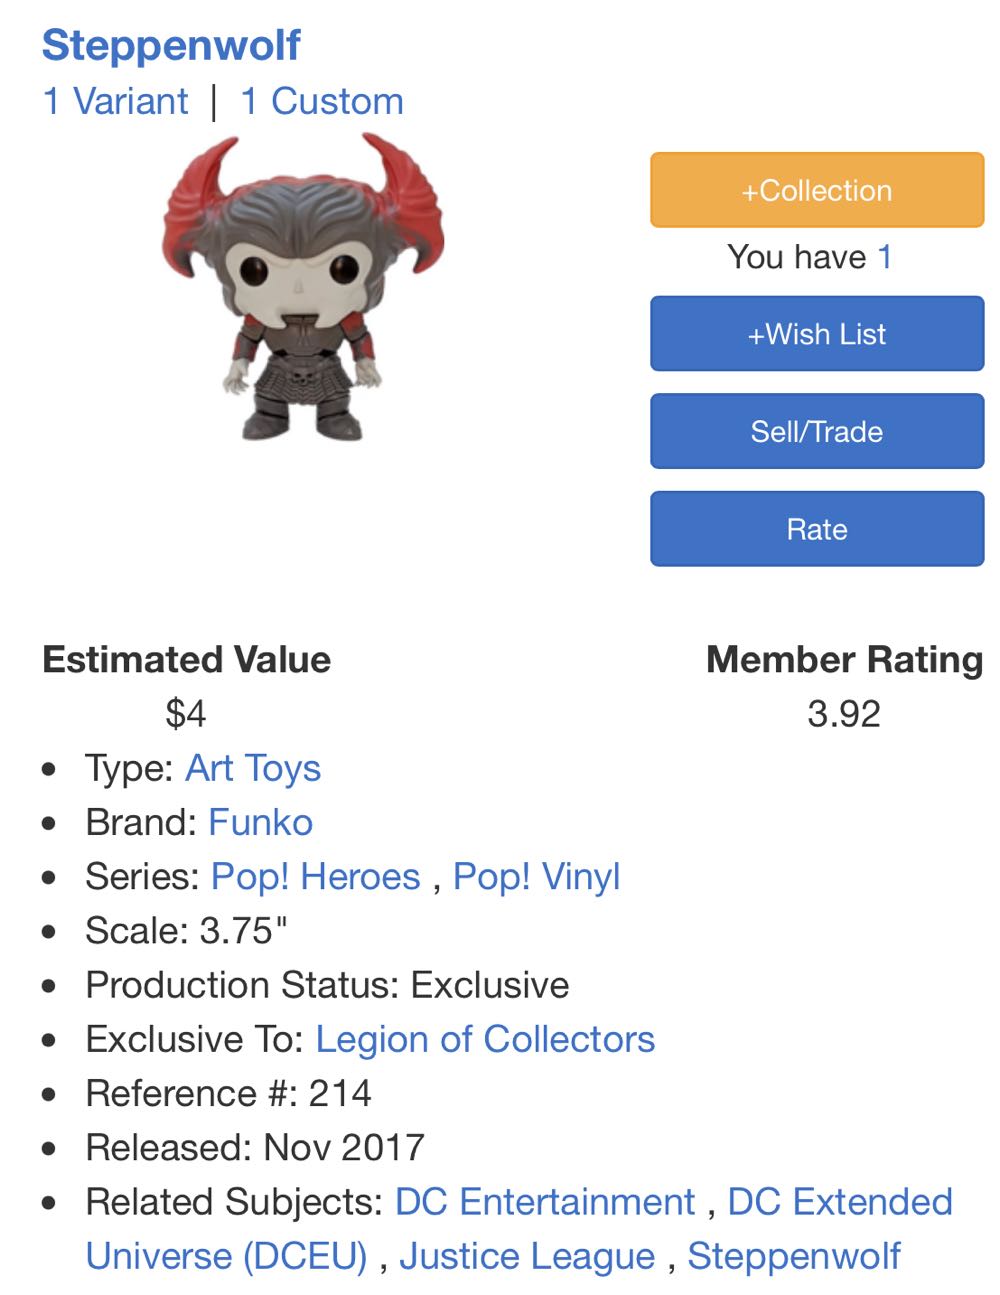1000x1295 pixels.
Task: Open the Art Toys type link
Action: (250, 769)
